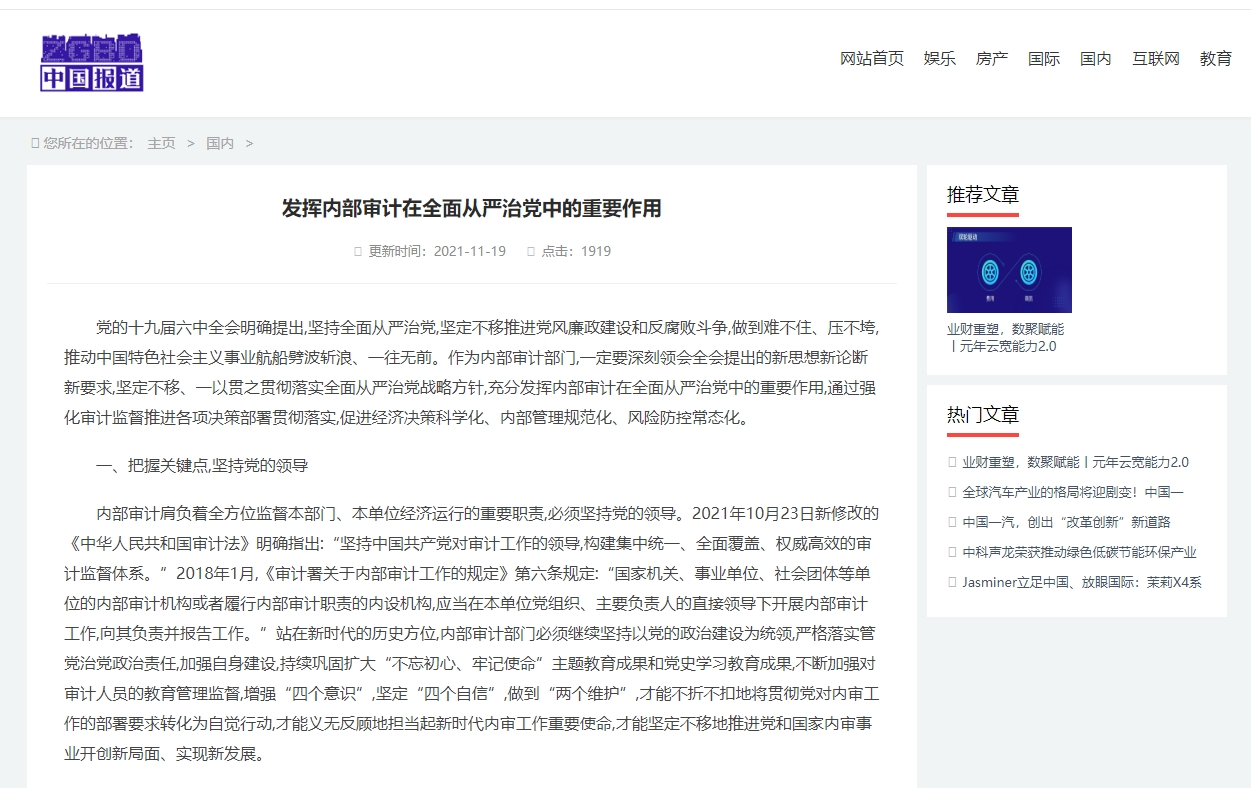This screenshot has width=1251, height=788.
Task: Open the 教育 navigation item
Action: (x=1215, y=59)
